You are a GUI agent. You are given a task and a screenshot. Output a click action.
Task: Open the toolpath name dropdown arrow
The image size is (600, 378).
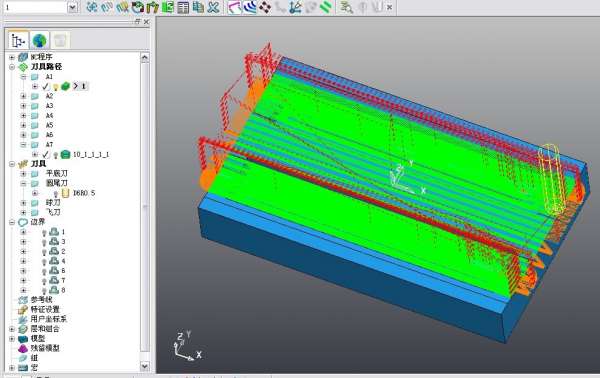pyautogui.click(x=73, y=7)
